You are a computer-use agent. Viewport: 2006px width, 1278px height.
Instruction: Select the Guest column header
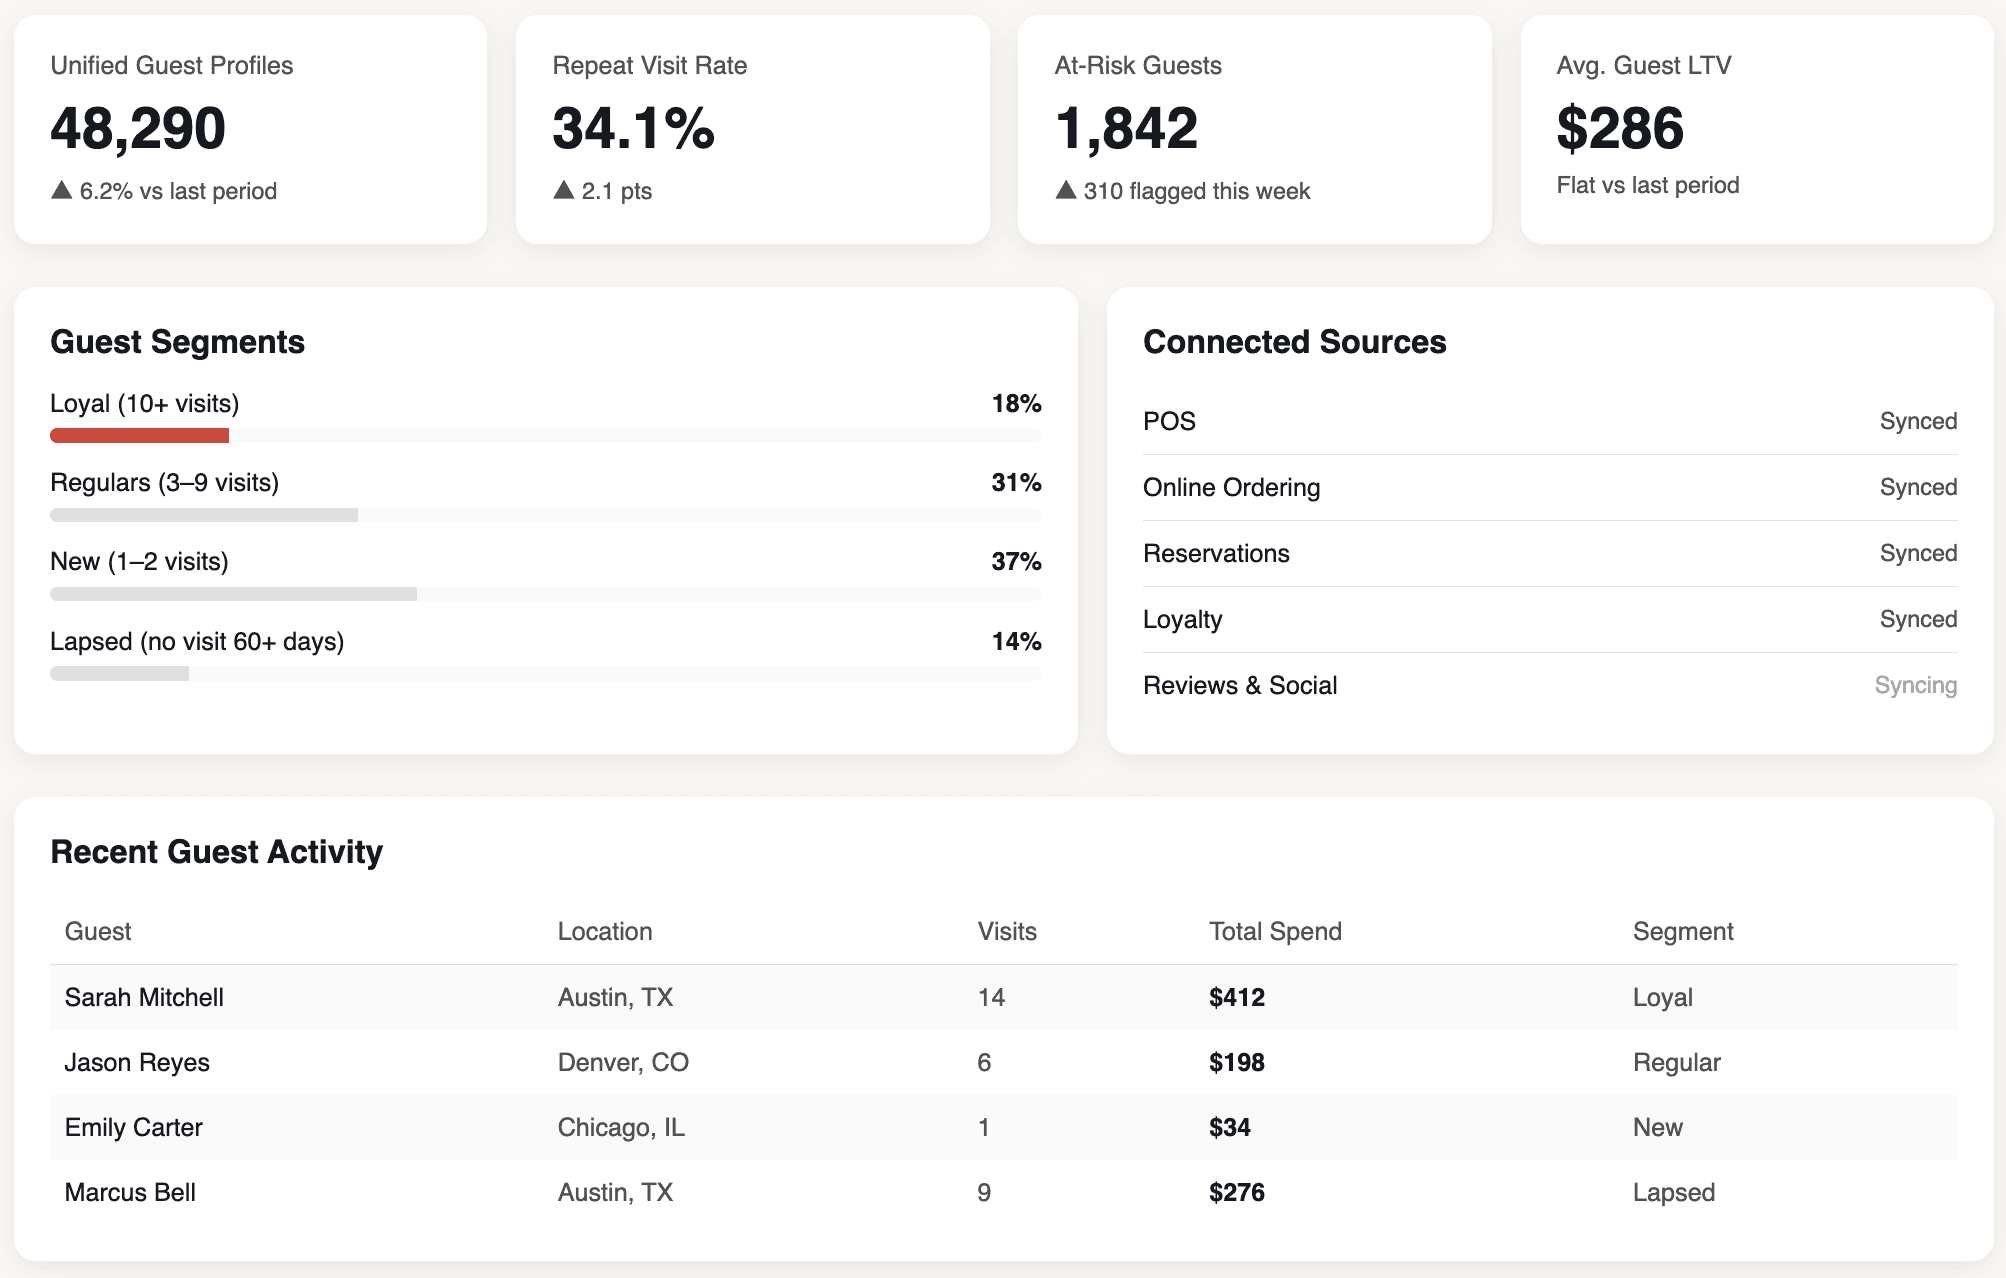[x=98, y=931]
